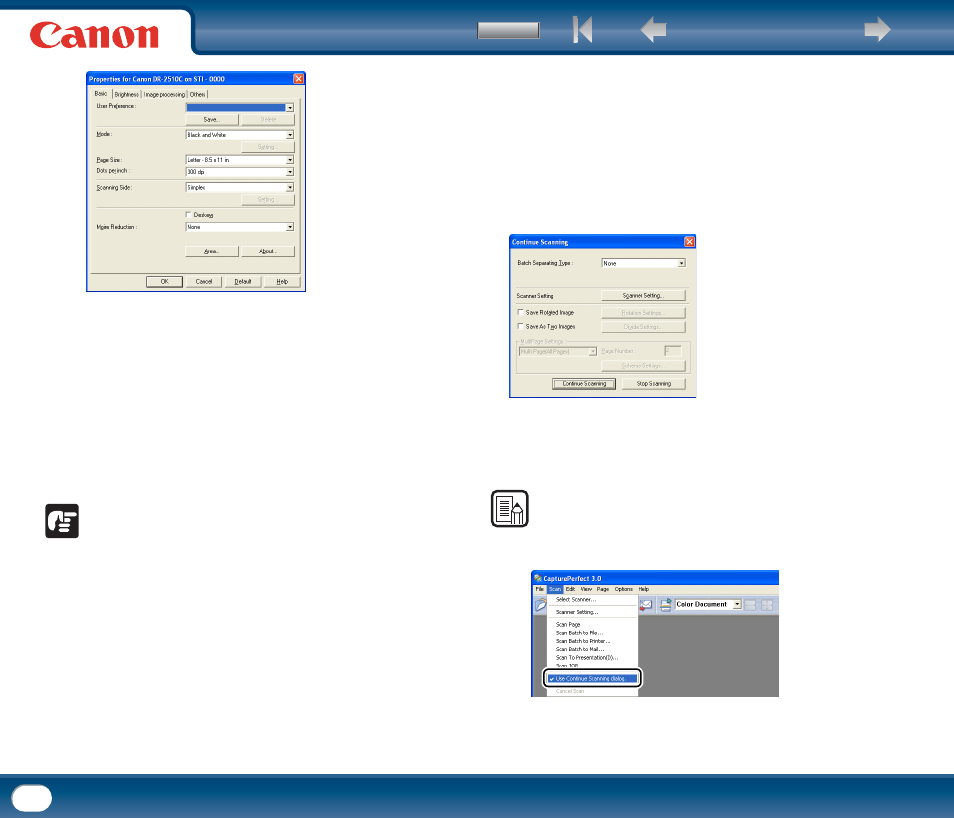The width and height of the screenshot is (954, 818).
Task: Switch to the Others tab
Action: coord(197,94)
